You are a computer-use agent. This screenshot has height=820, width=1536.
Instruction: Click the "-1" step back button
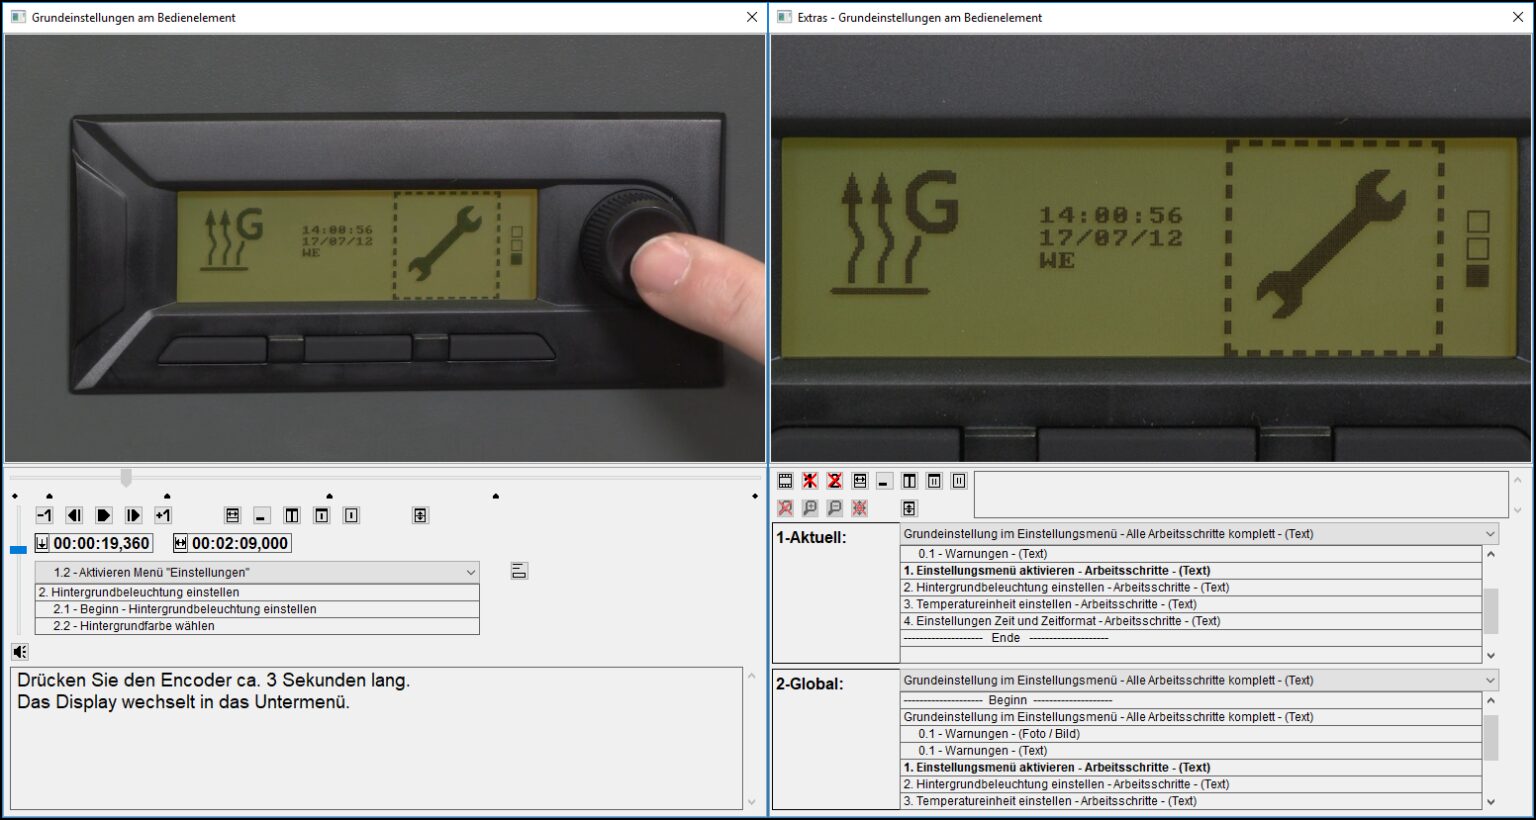pos(44,515)
